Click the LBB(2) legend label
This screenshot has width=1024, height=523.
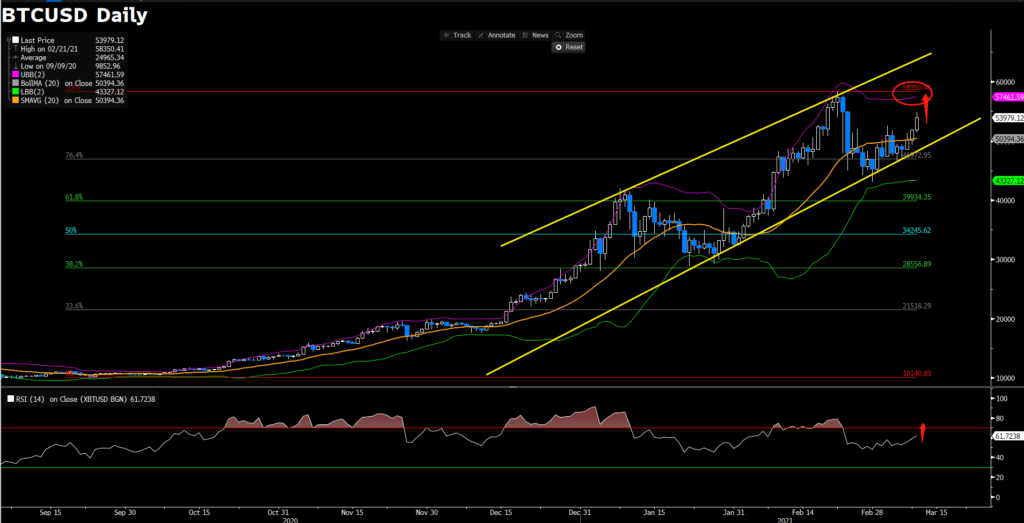(x=31, y=91)
